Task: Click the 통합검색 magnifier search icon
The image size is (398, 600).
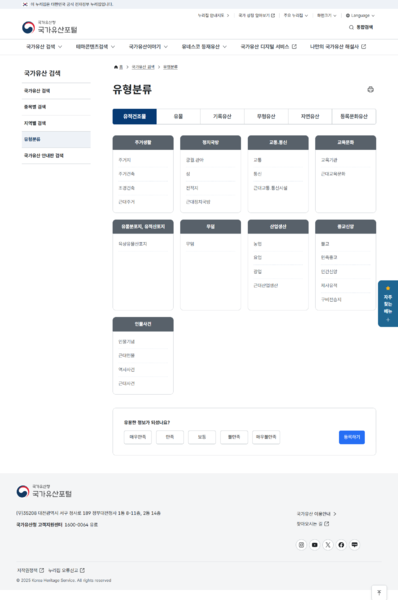Action: (x=351, y=27)
